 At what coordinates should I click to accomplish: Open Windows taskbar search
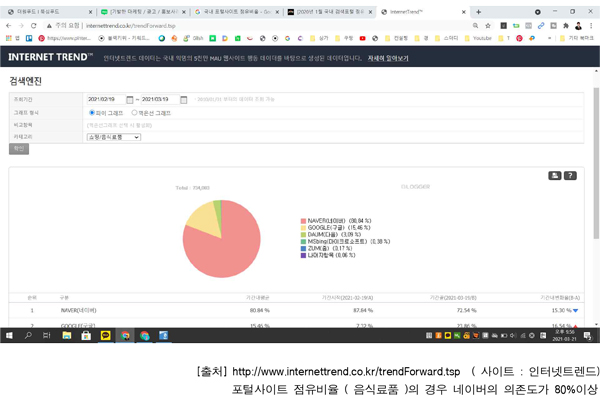click(x=28, y=336)
